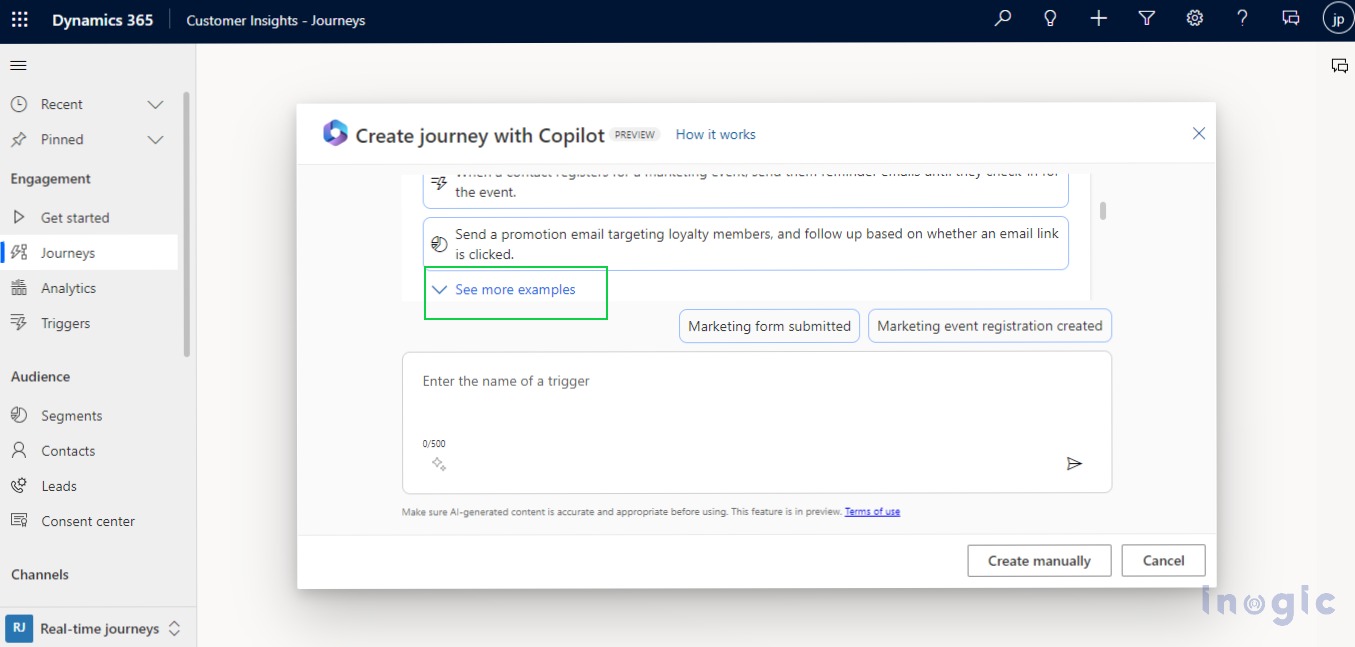This screenshot has width=1355, height=647.
Task: Click the 0/500 character counter
Action: [434, 444]
